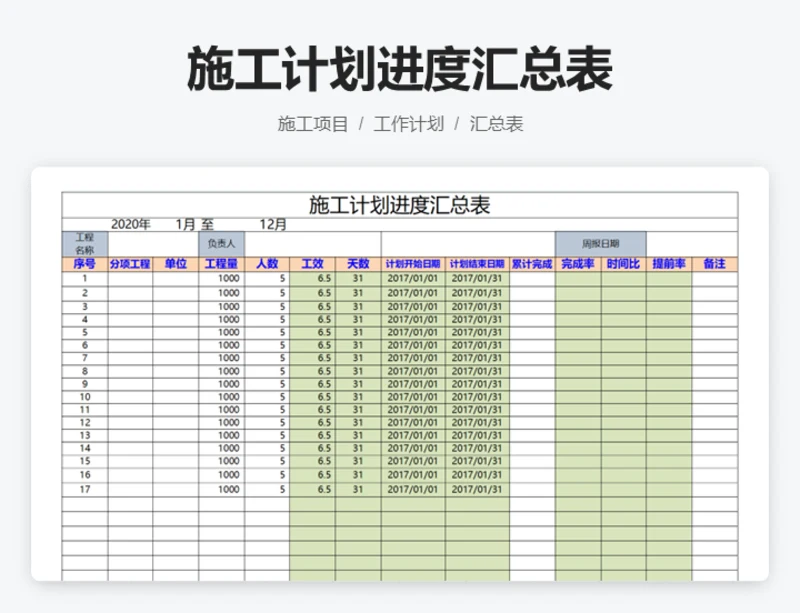Click the empty 分项工程 cell in row 13
The height and width of the screenshot is (613, 800).
coord(130,435)
